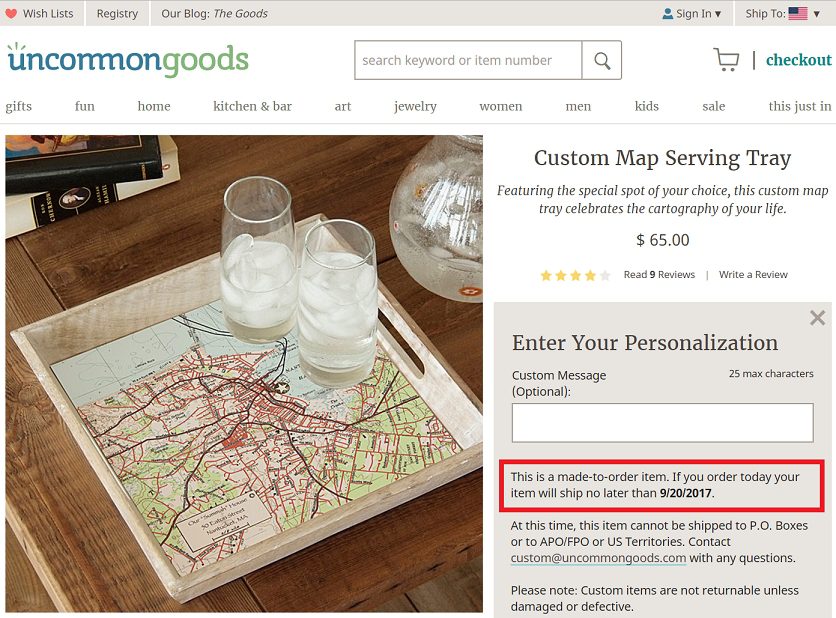Click Write a Review link
Image resolution: width=836 pixels, height=618 pixels.
click(x=753, y=275)
